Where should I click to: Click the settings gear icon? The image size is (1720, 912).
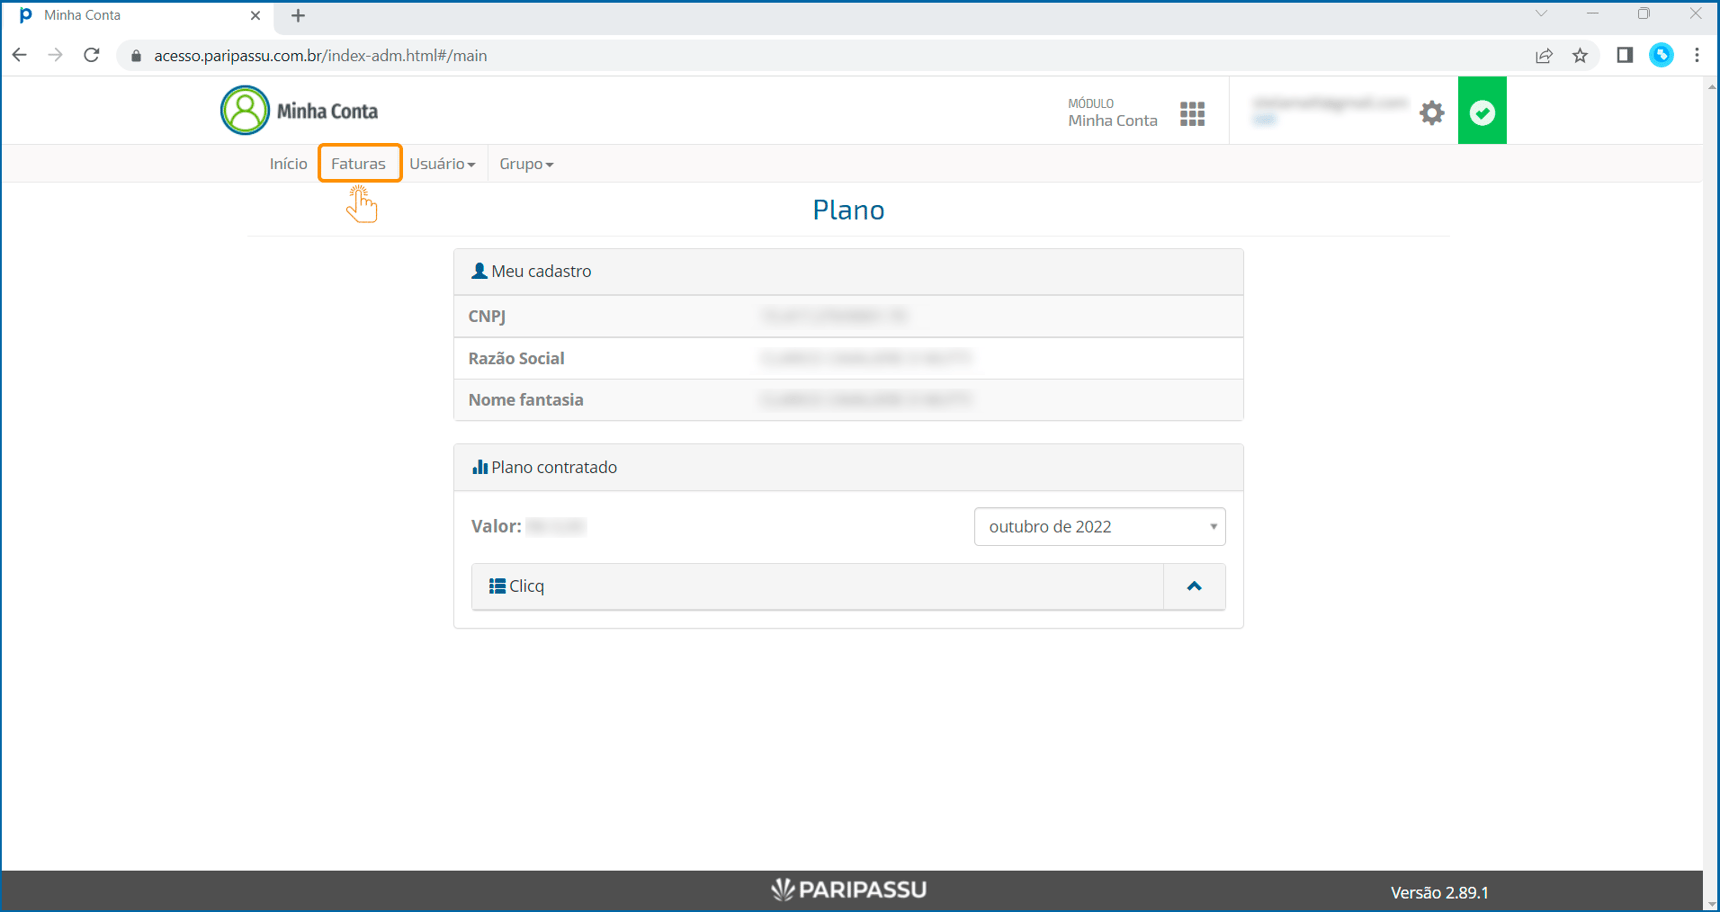point(1431,113)
